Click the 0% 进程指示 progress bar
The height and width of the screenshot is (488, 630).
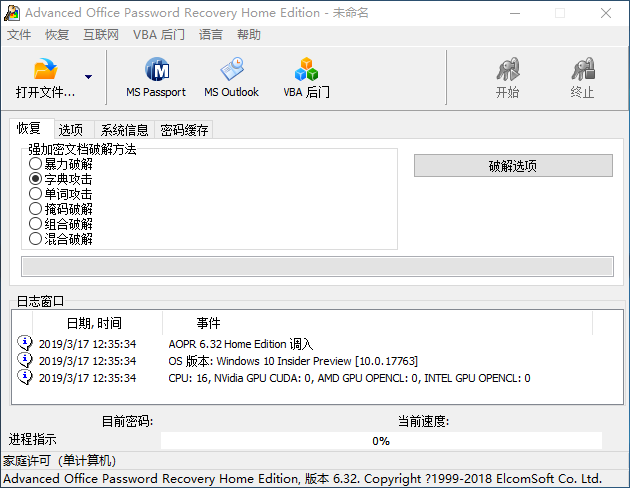coord(381,441)
